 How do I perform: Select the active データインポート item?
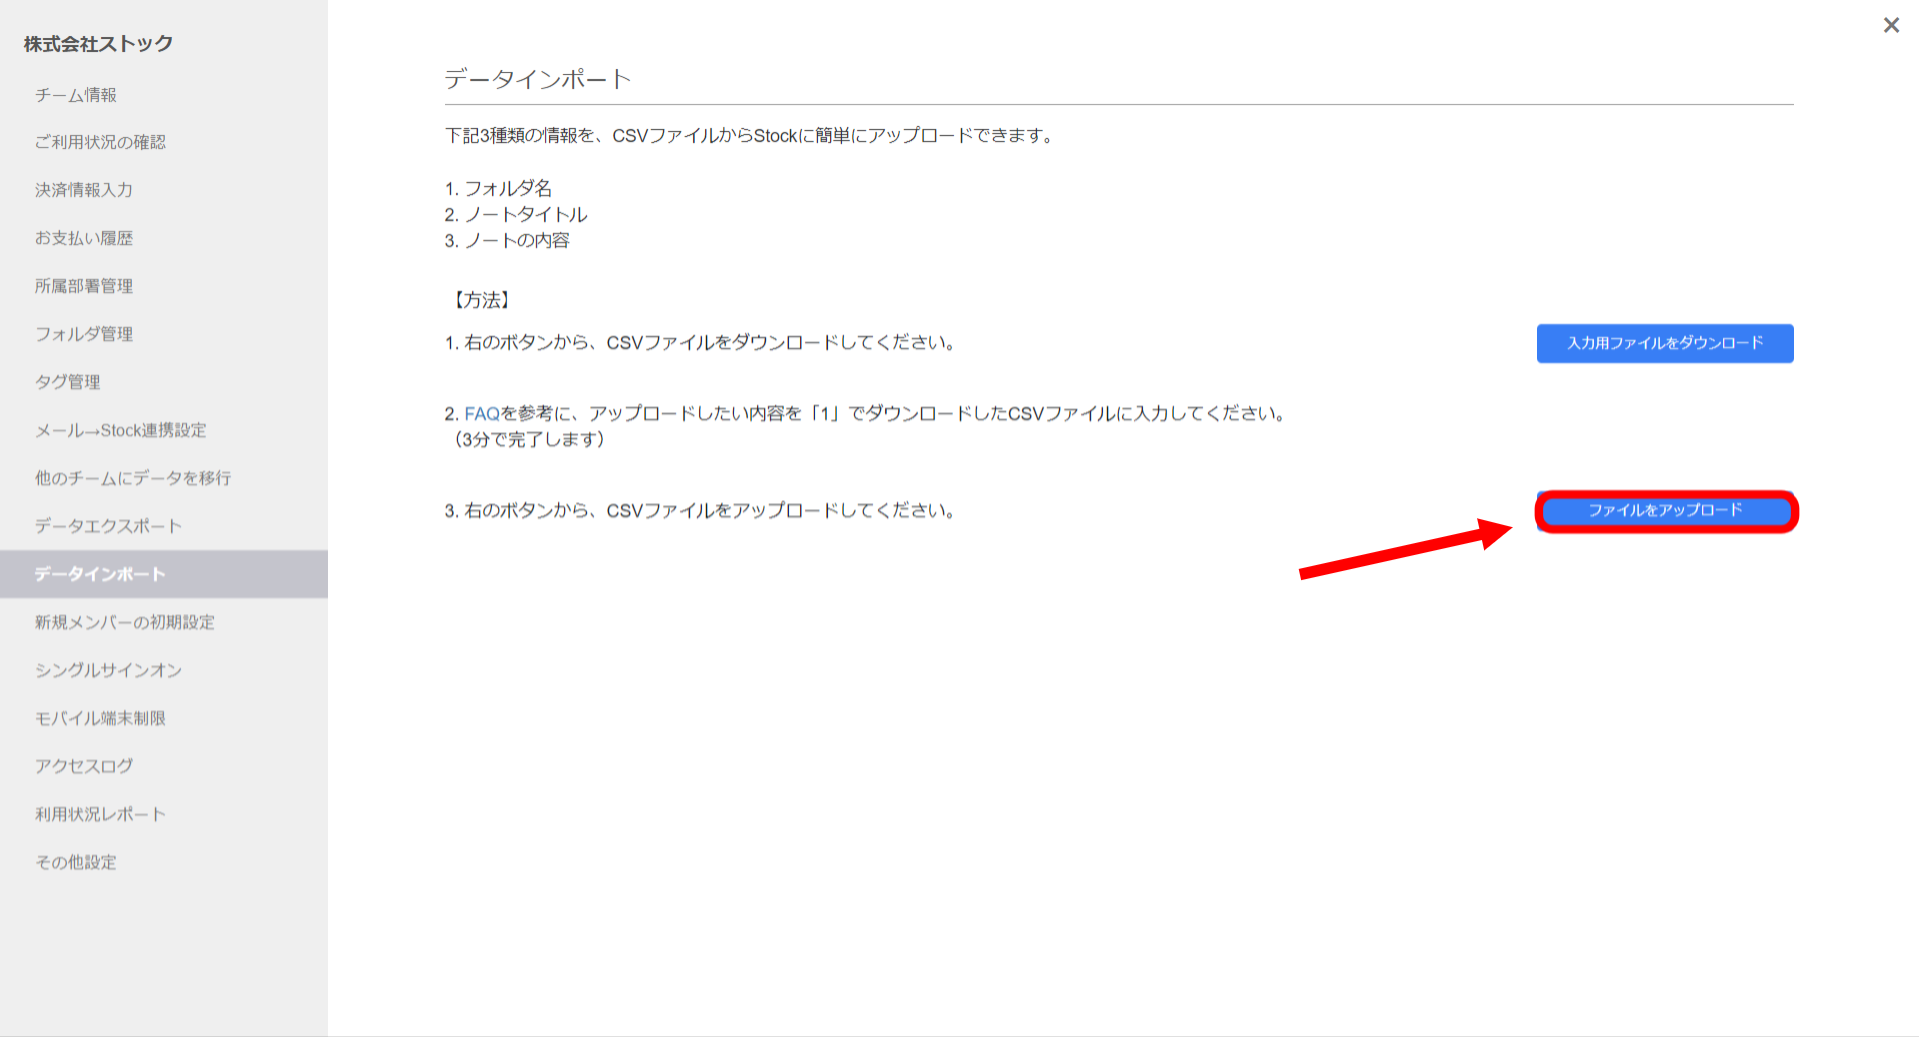[99, 573]
